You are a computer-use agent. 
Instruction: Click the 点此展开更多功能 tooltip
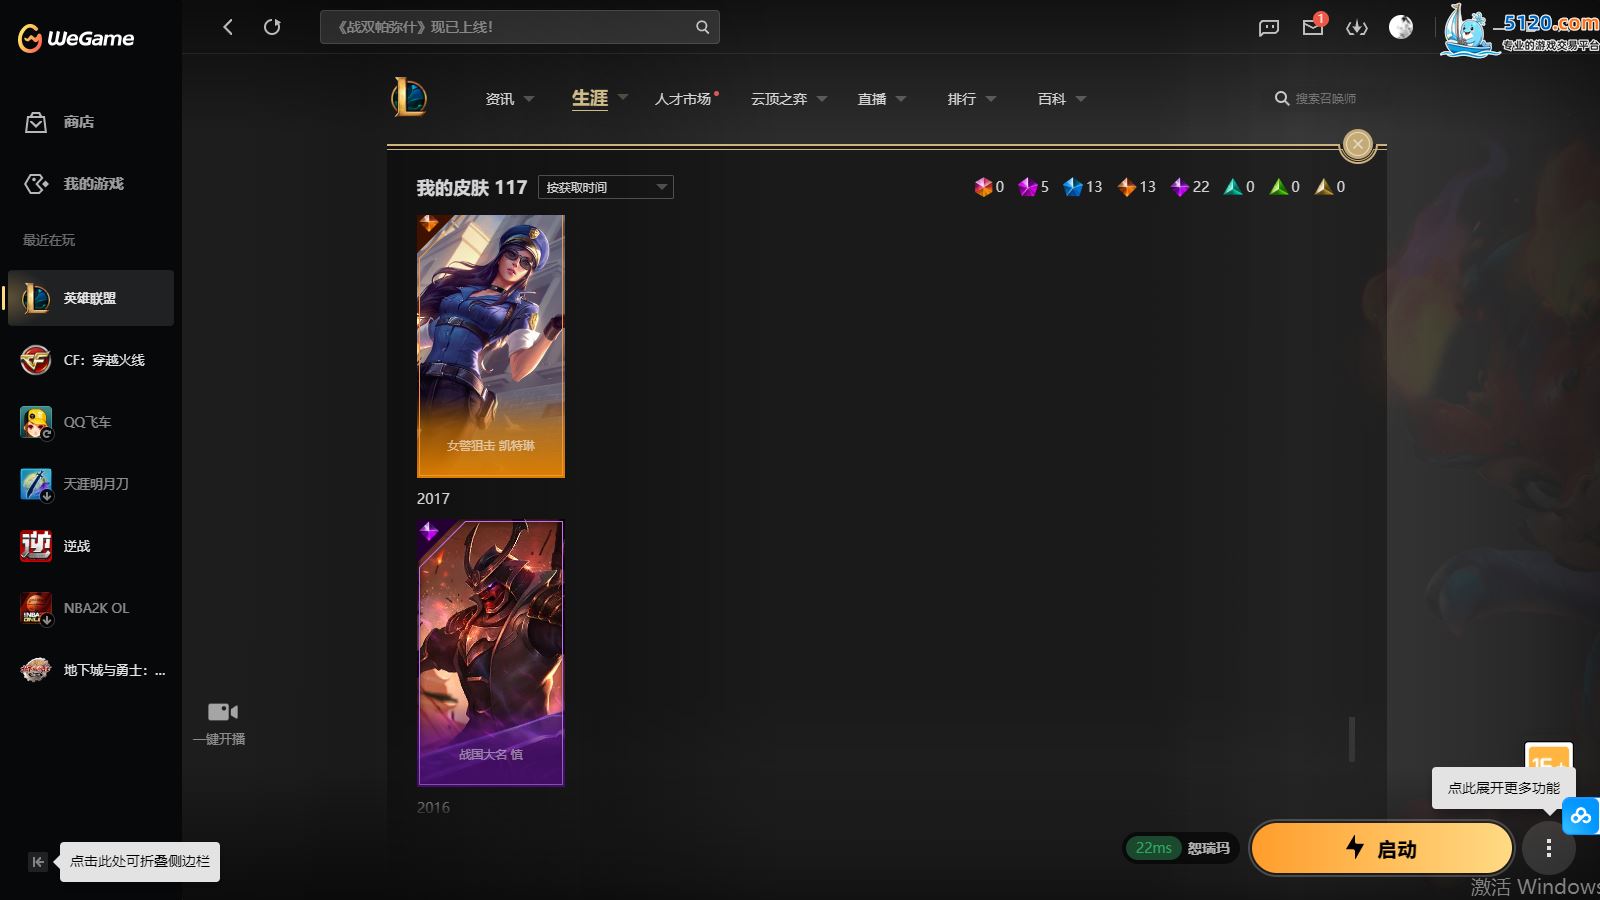coord(1504,788)
